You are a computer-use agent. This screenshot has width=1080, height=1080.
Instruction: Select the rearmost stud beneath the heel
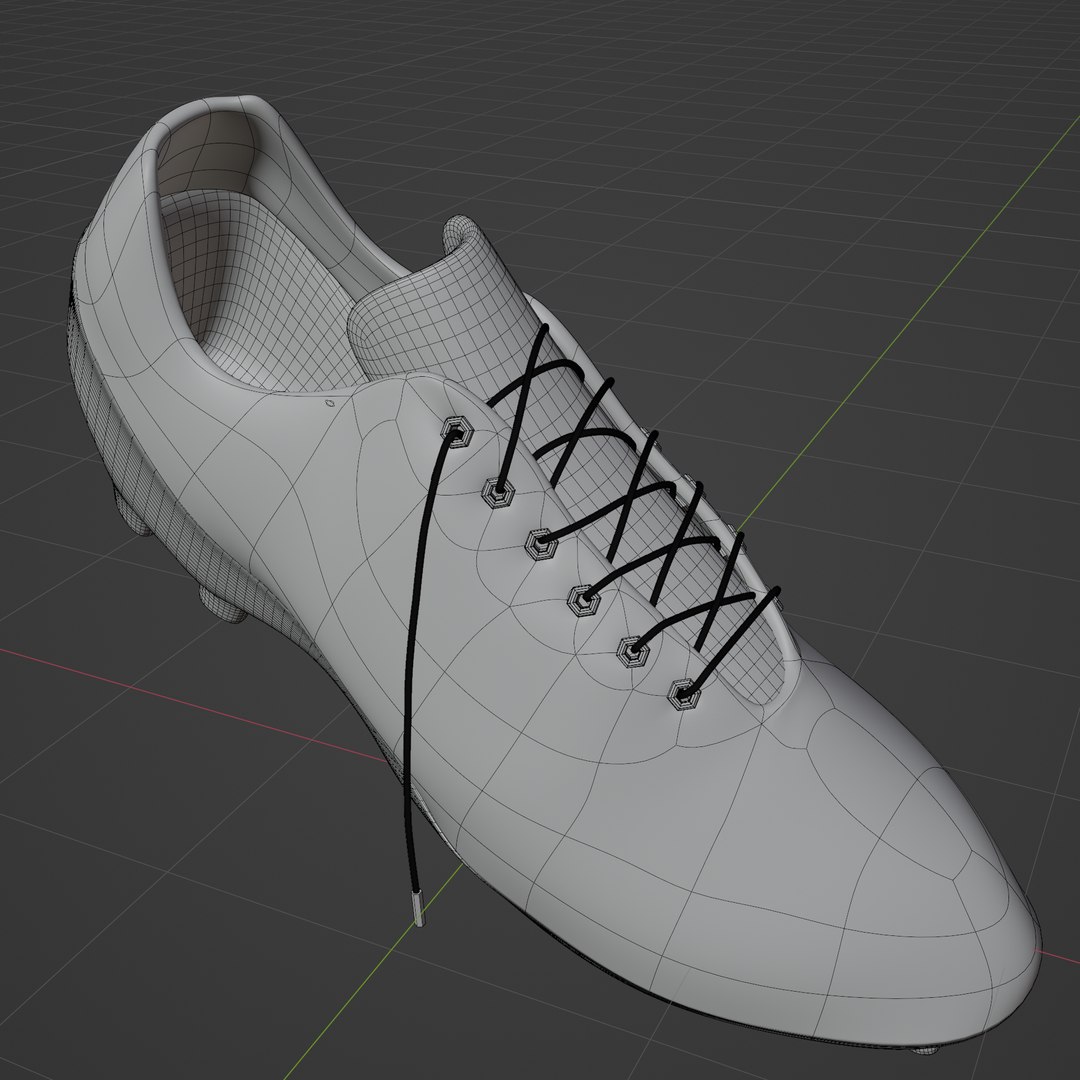(x=132, y=513)
